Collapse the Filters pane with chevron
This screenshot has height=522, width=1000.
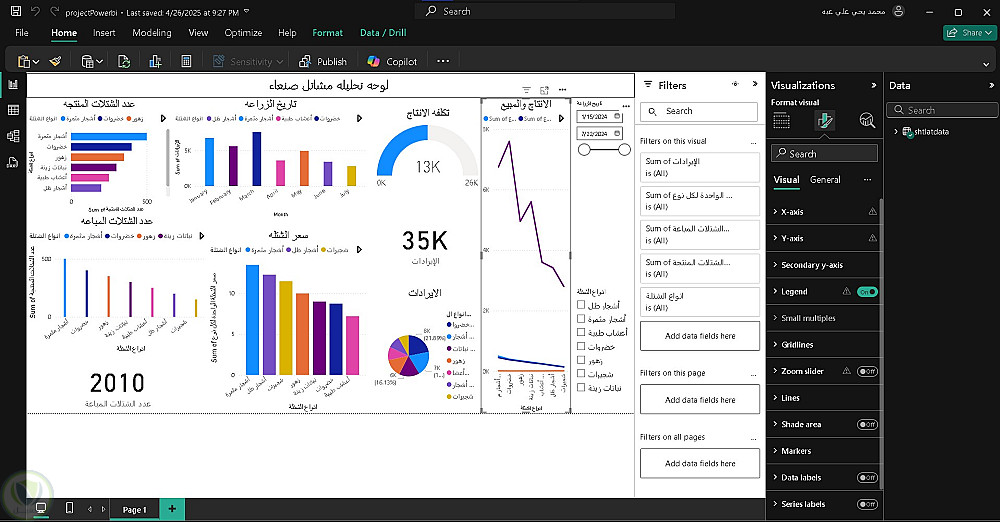tap(755, 84)
